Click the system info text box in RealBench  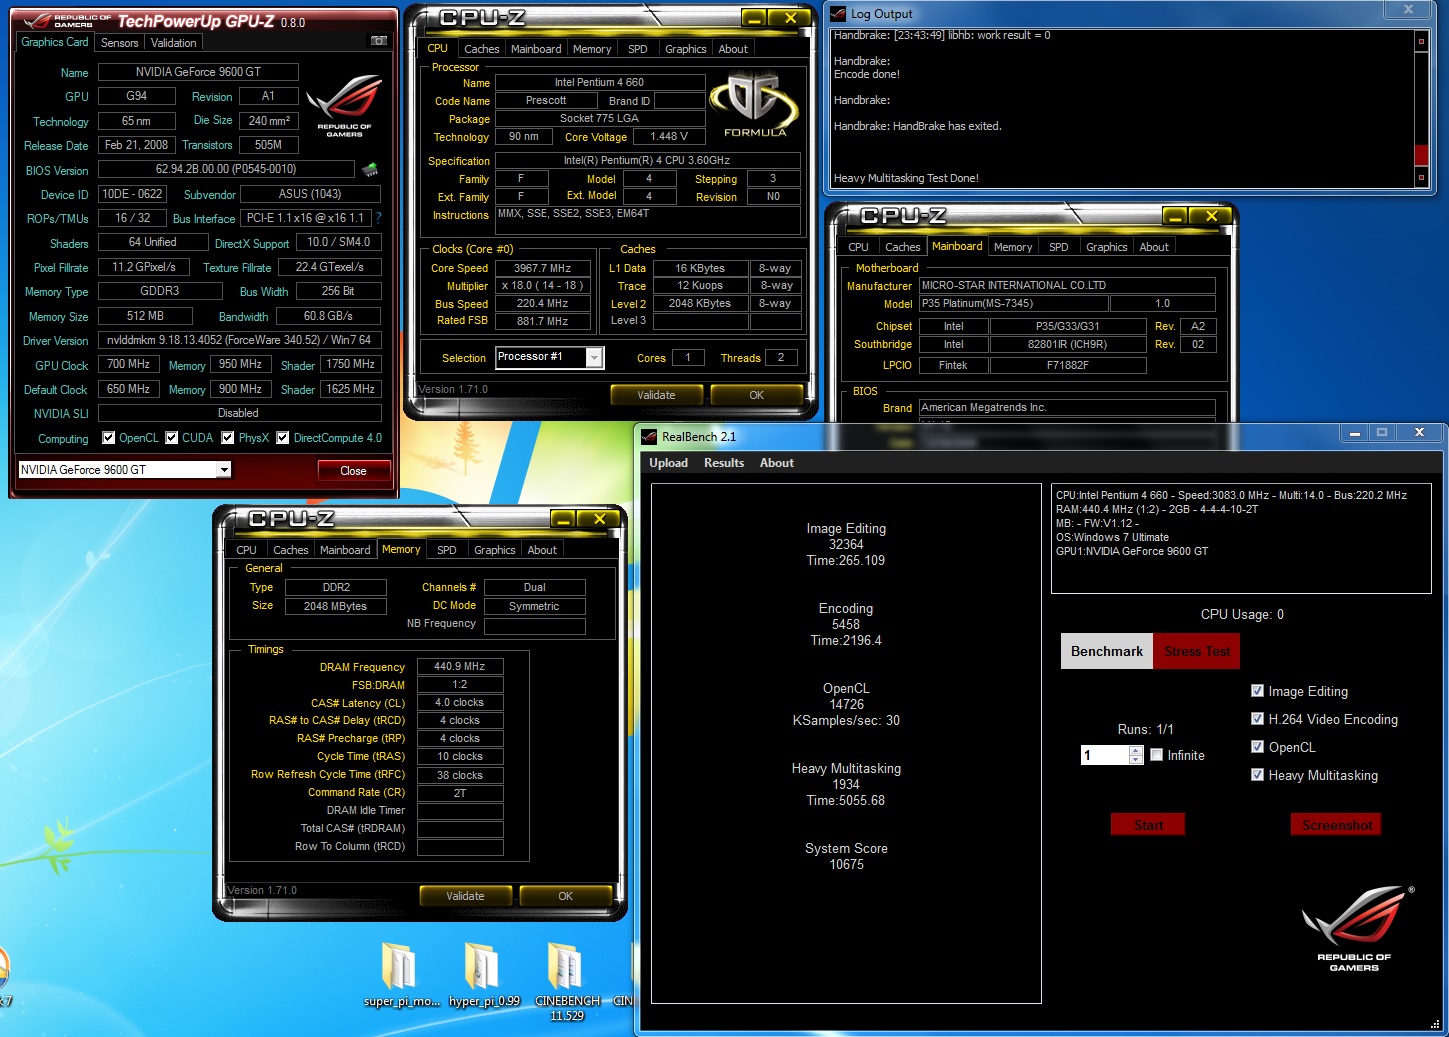(x=1241, y=538)
